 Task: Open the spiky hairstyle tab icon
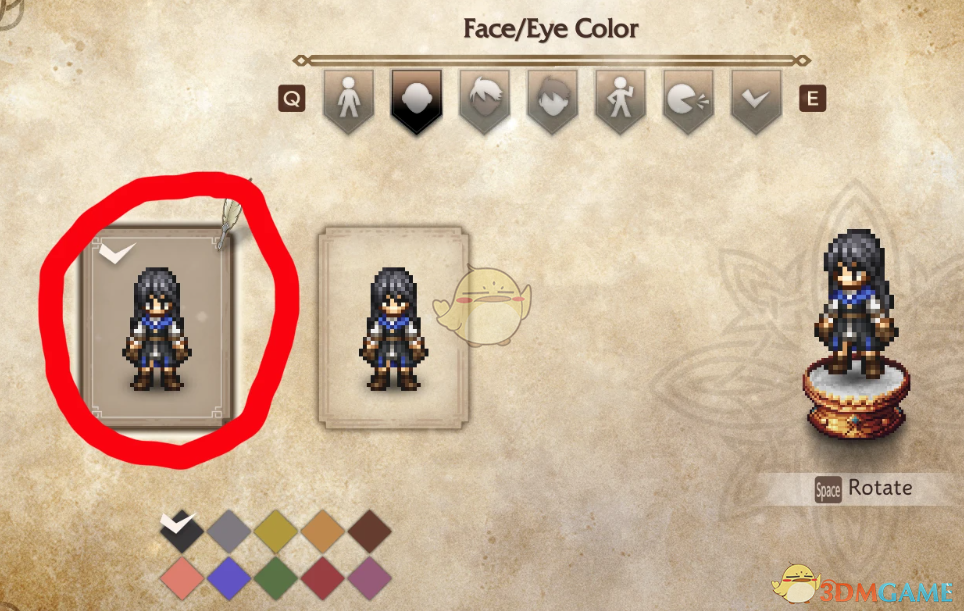click(484, 100)
